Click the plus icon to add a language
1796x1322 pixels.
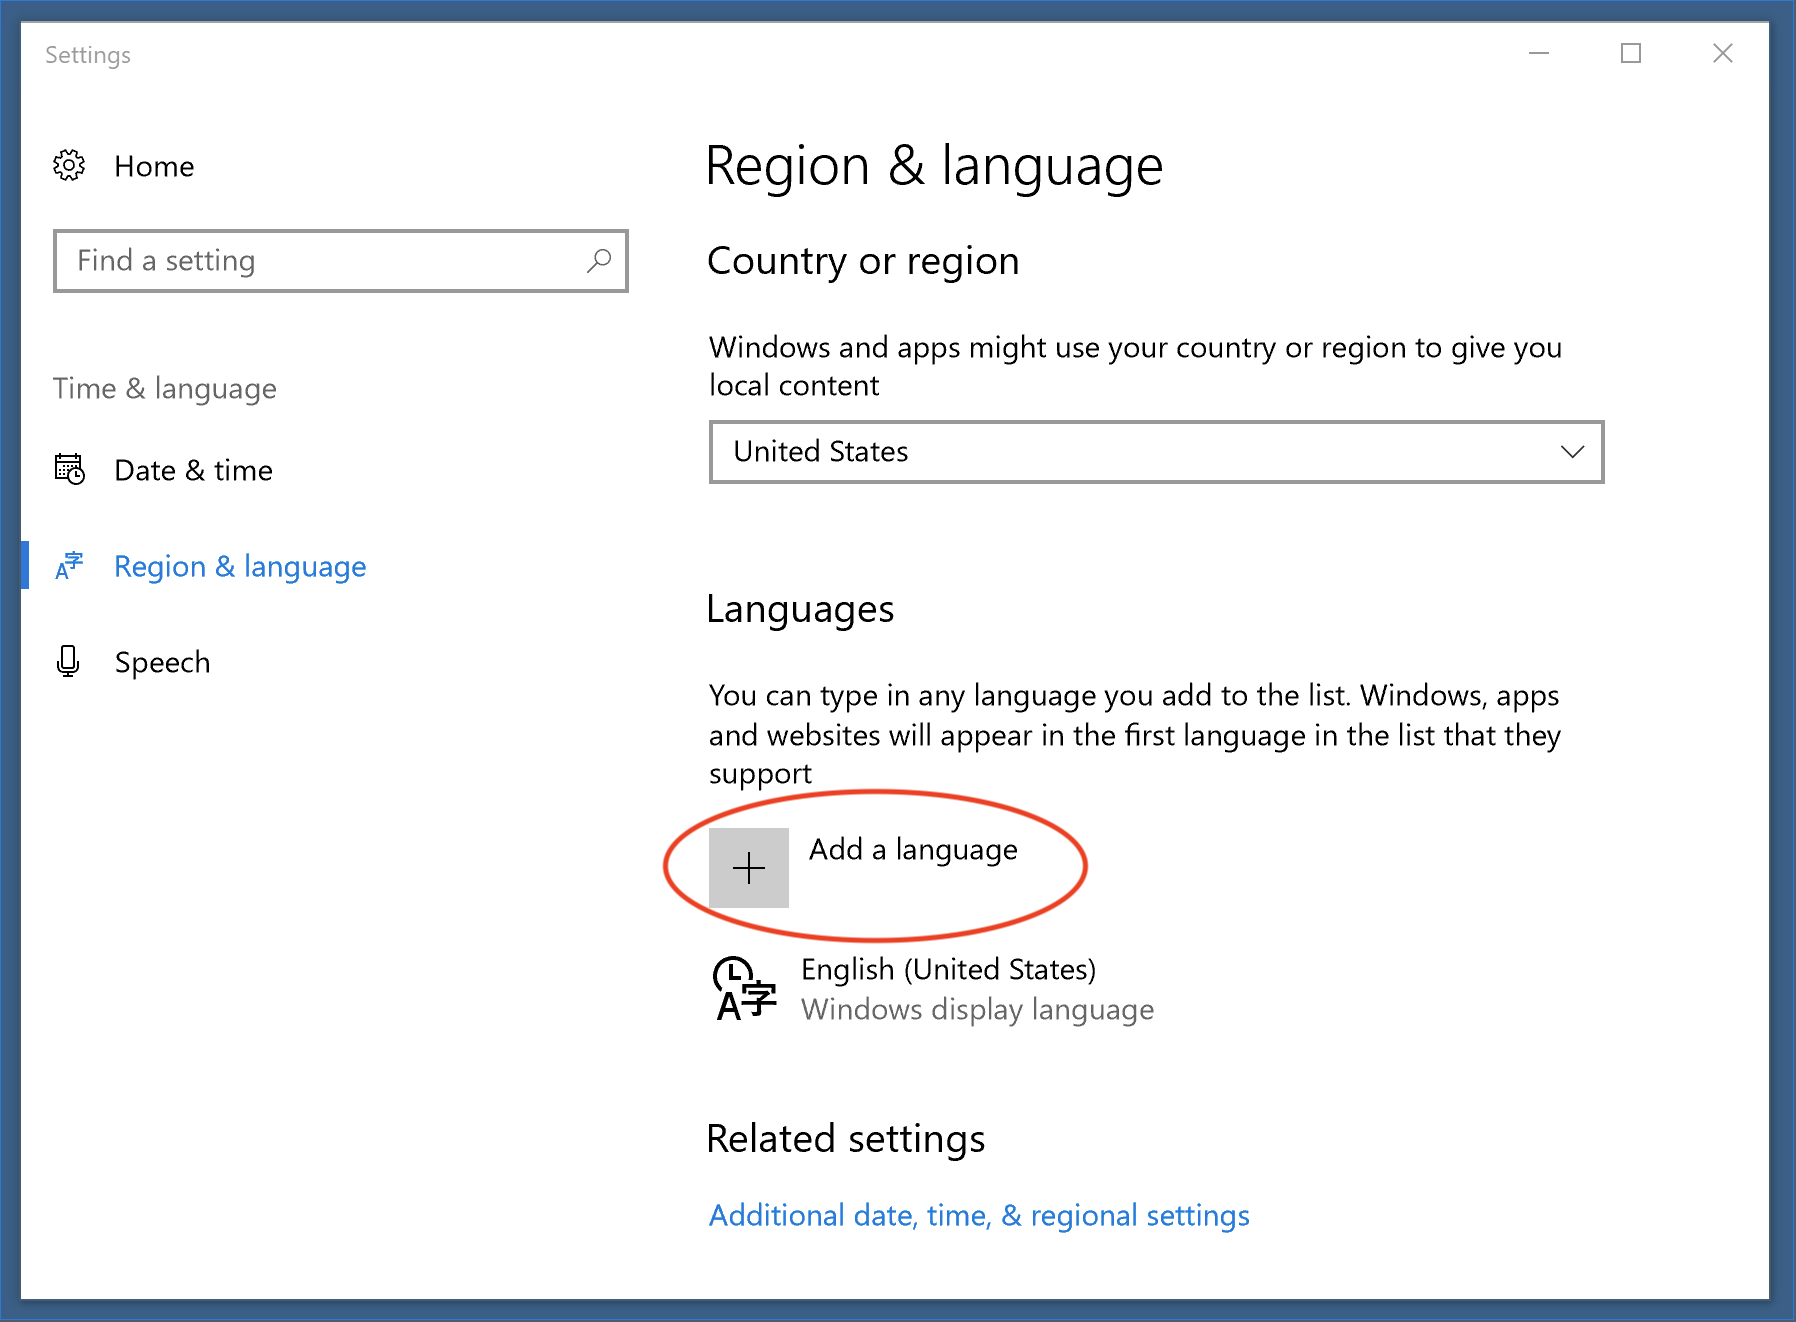coord(749,868)
